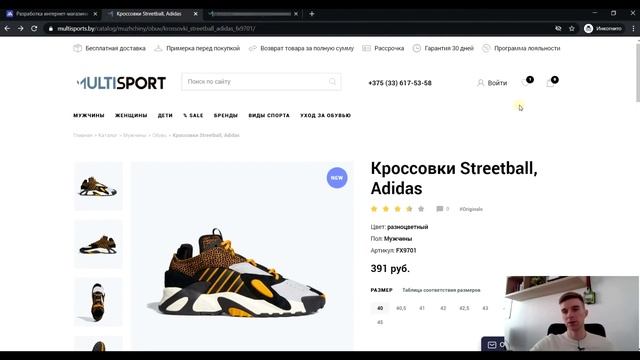Viewport: 640px width, 360px height.
Task: Select second sneaker thumbnail
Action: pyautogui.click(x=98, y=244)
